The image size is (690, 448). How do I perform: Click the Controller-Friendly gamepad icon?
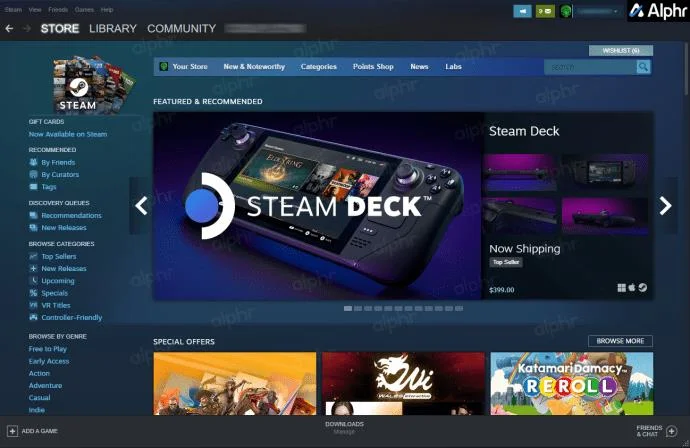(x=33, y=317)
